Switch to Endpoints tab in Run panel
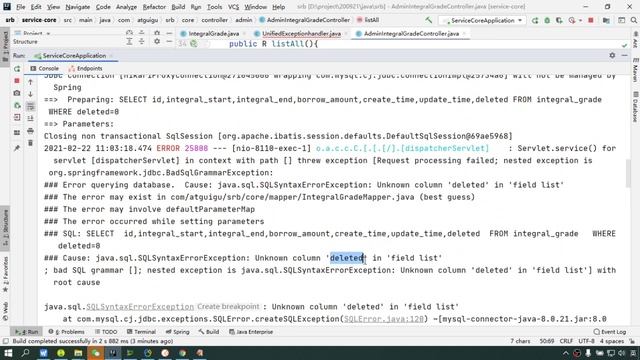The width and height of the screenshot is (640, 360). coord(85,69)
